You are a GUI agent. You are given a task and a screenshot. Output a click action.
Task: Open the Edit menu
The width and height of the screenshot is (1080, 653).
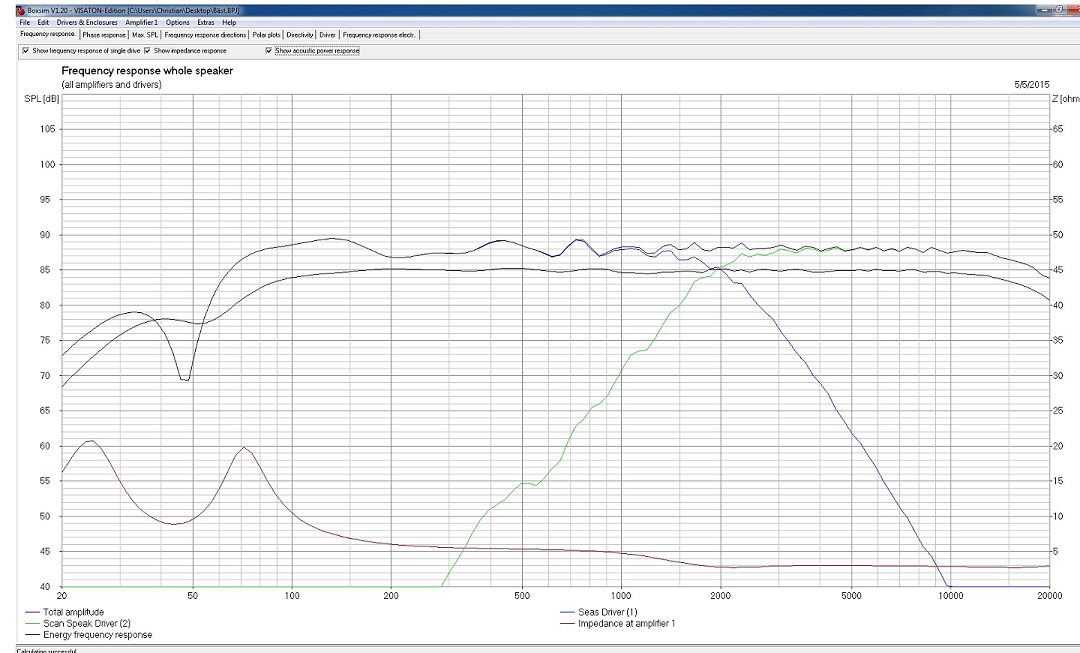point(43,23)
